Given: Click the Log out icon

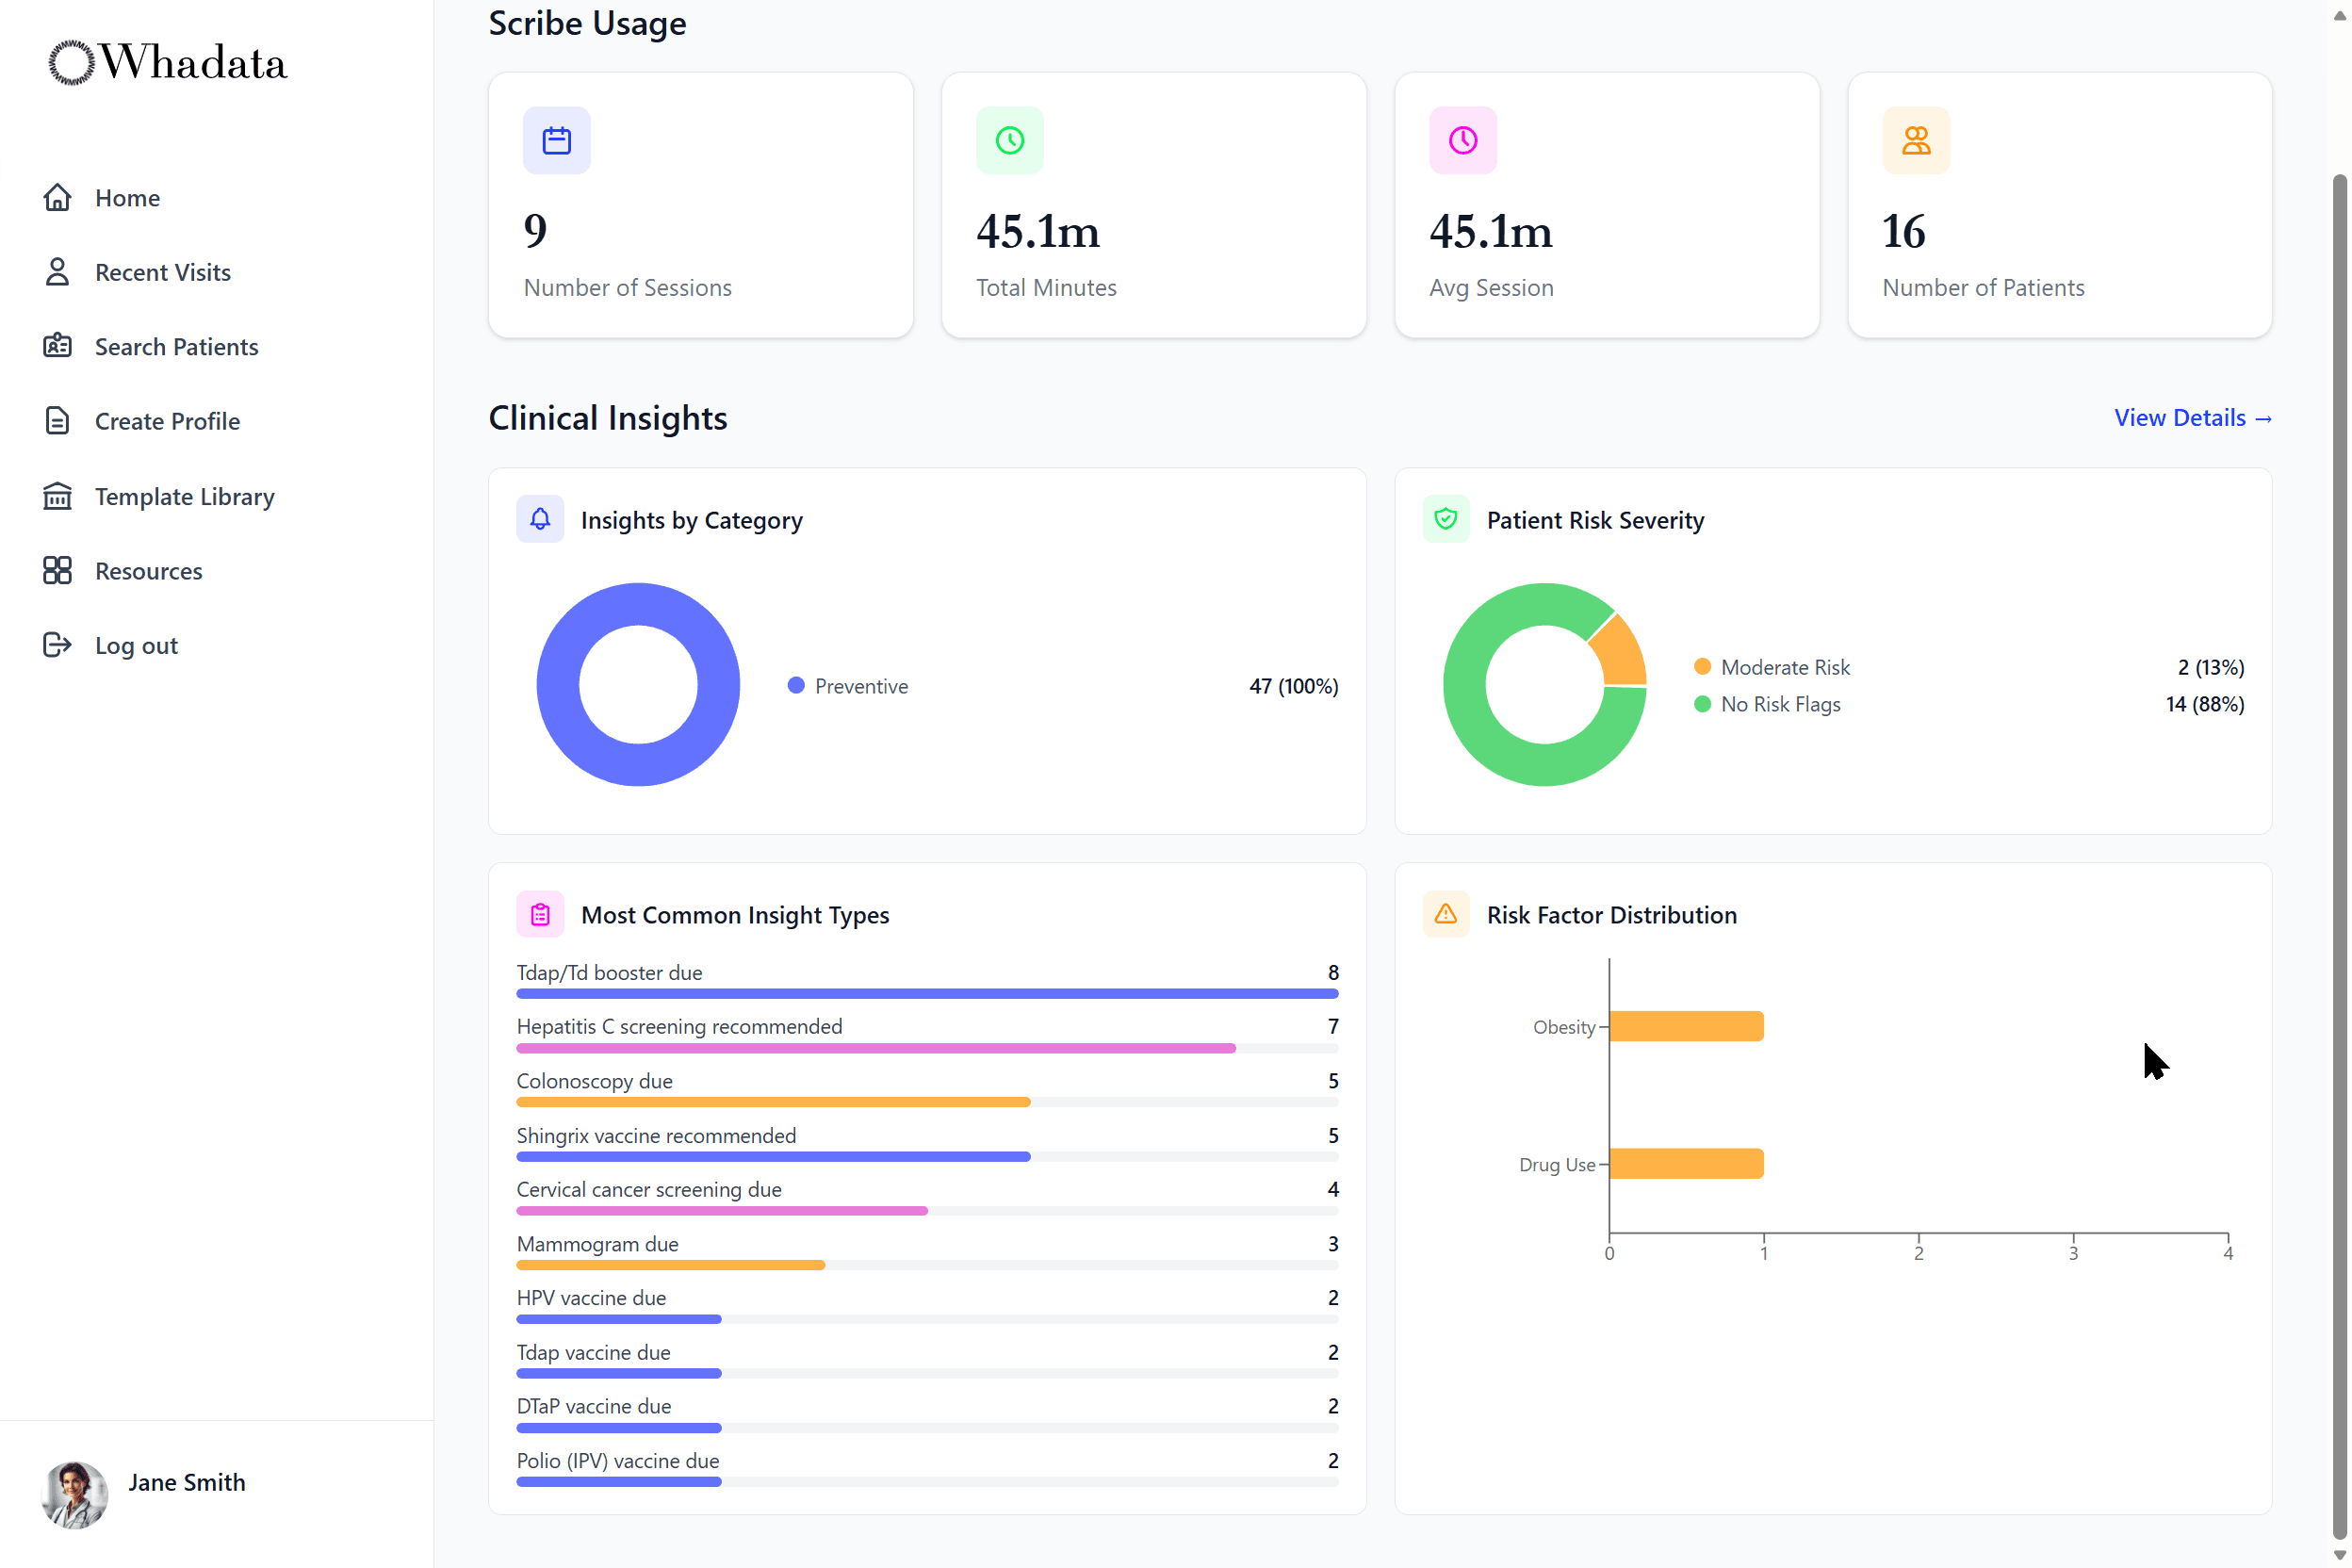Looking at the screenshot, I should click(57, 645).
